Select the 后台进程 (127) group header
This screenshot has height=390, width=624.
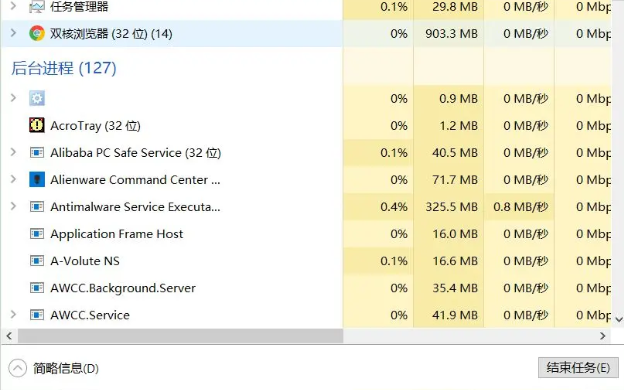[x=64, y=68]
